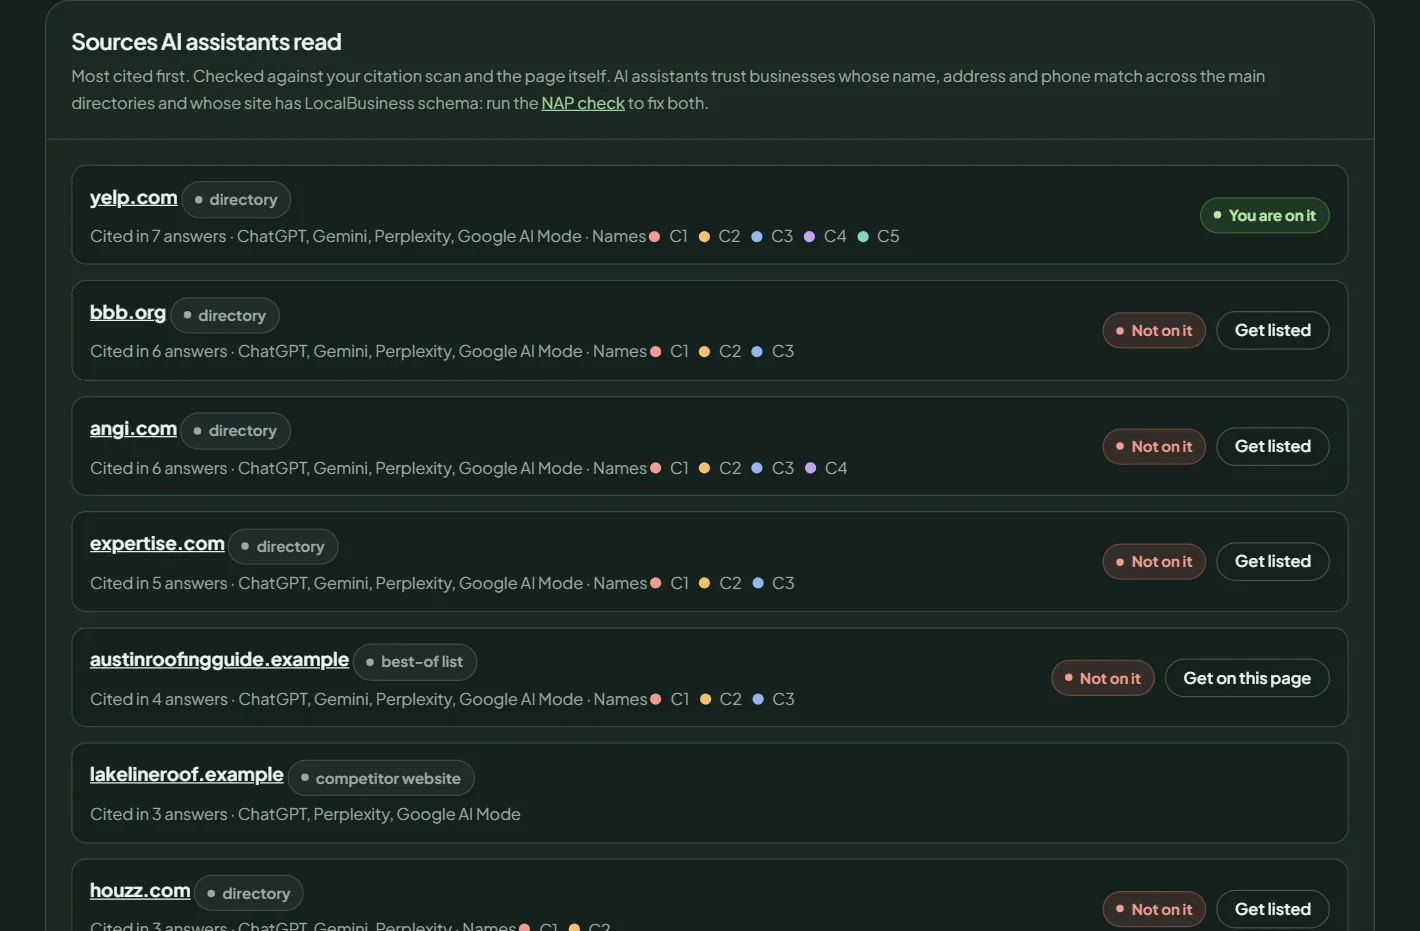Click the directory tag next to houzz.com
The image size is (1420, 931).
[249, 894]
